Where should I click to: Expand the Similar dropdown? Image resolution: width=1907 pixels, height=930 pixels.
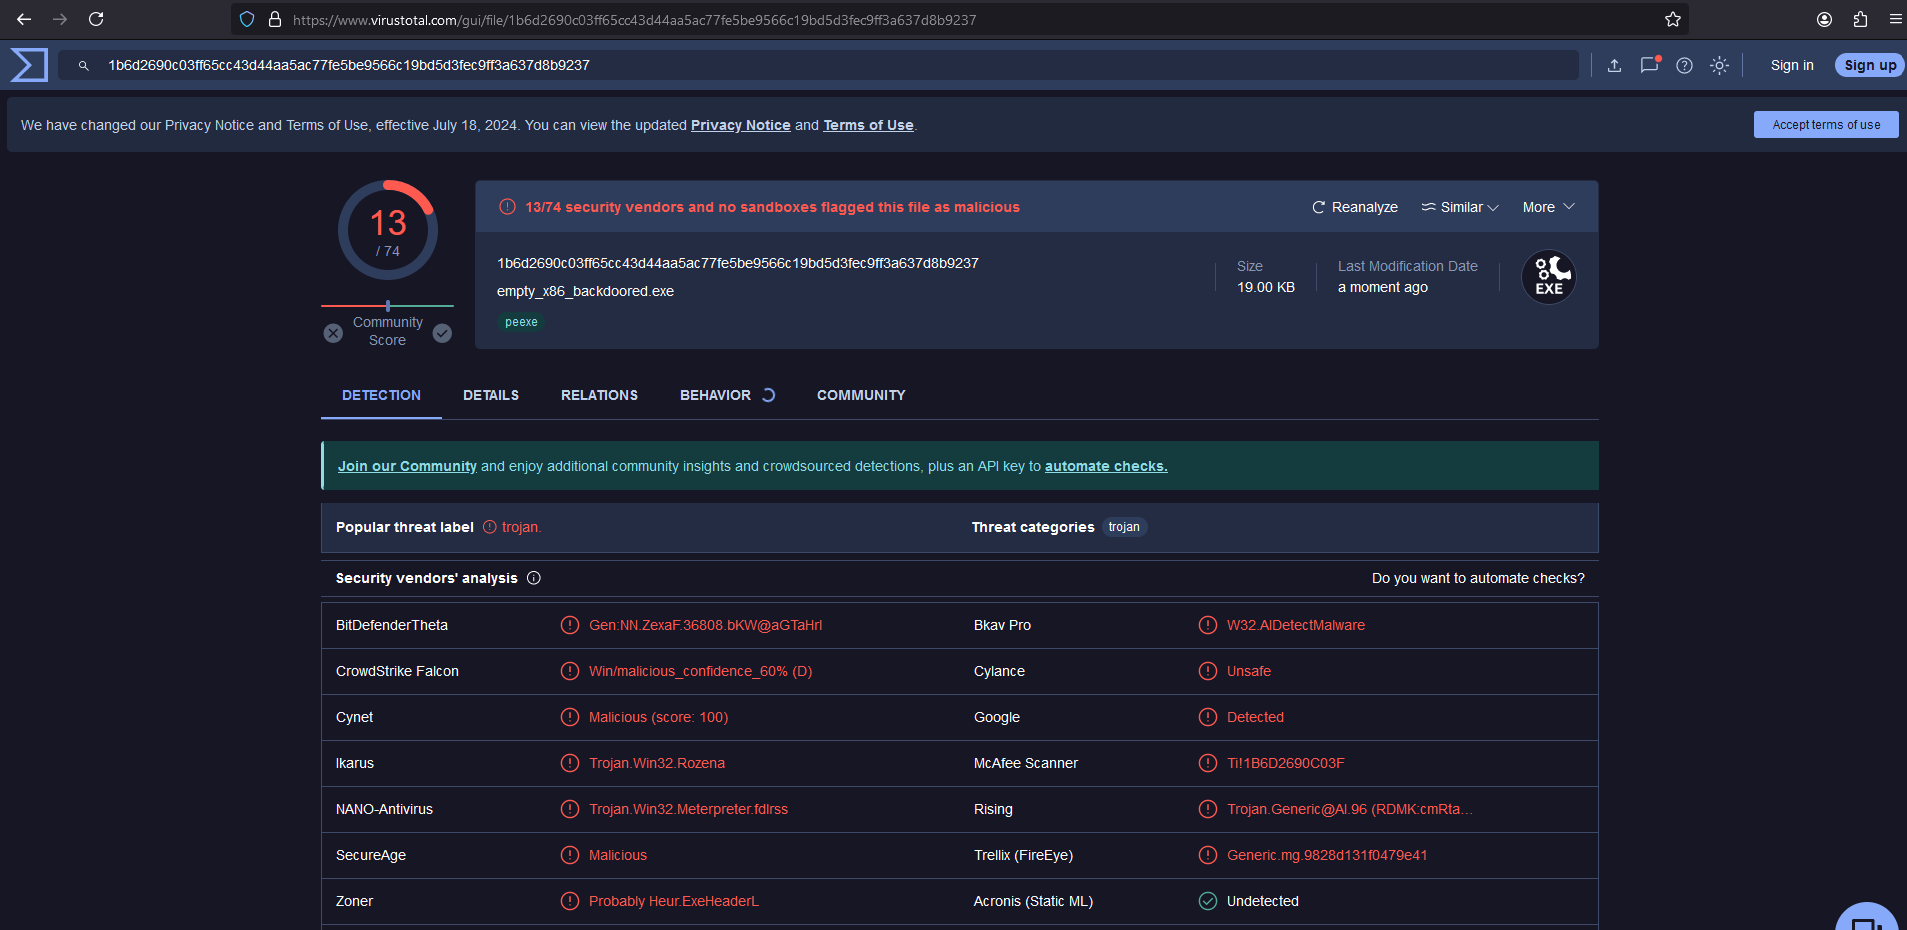pos(1460,207)
